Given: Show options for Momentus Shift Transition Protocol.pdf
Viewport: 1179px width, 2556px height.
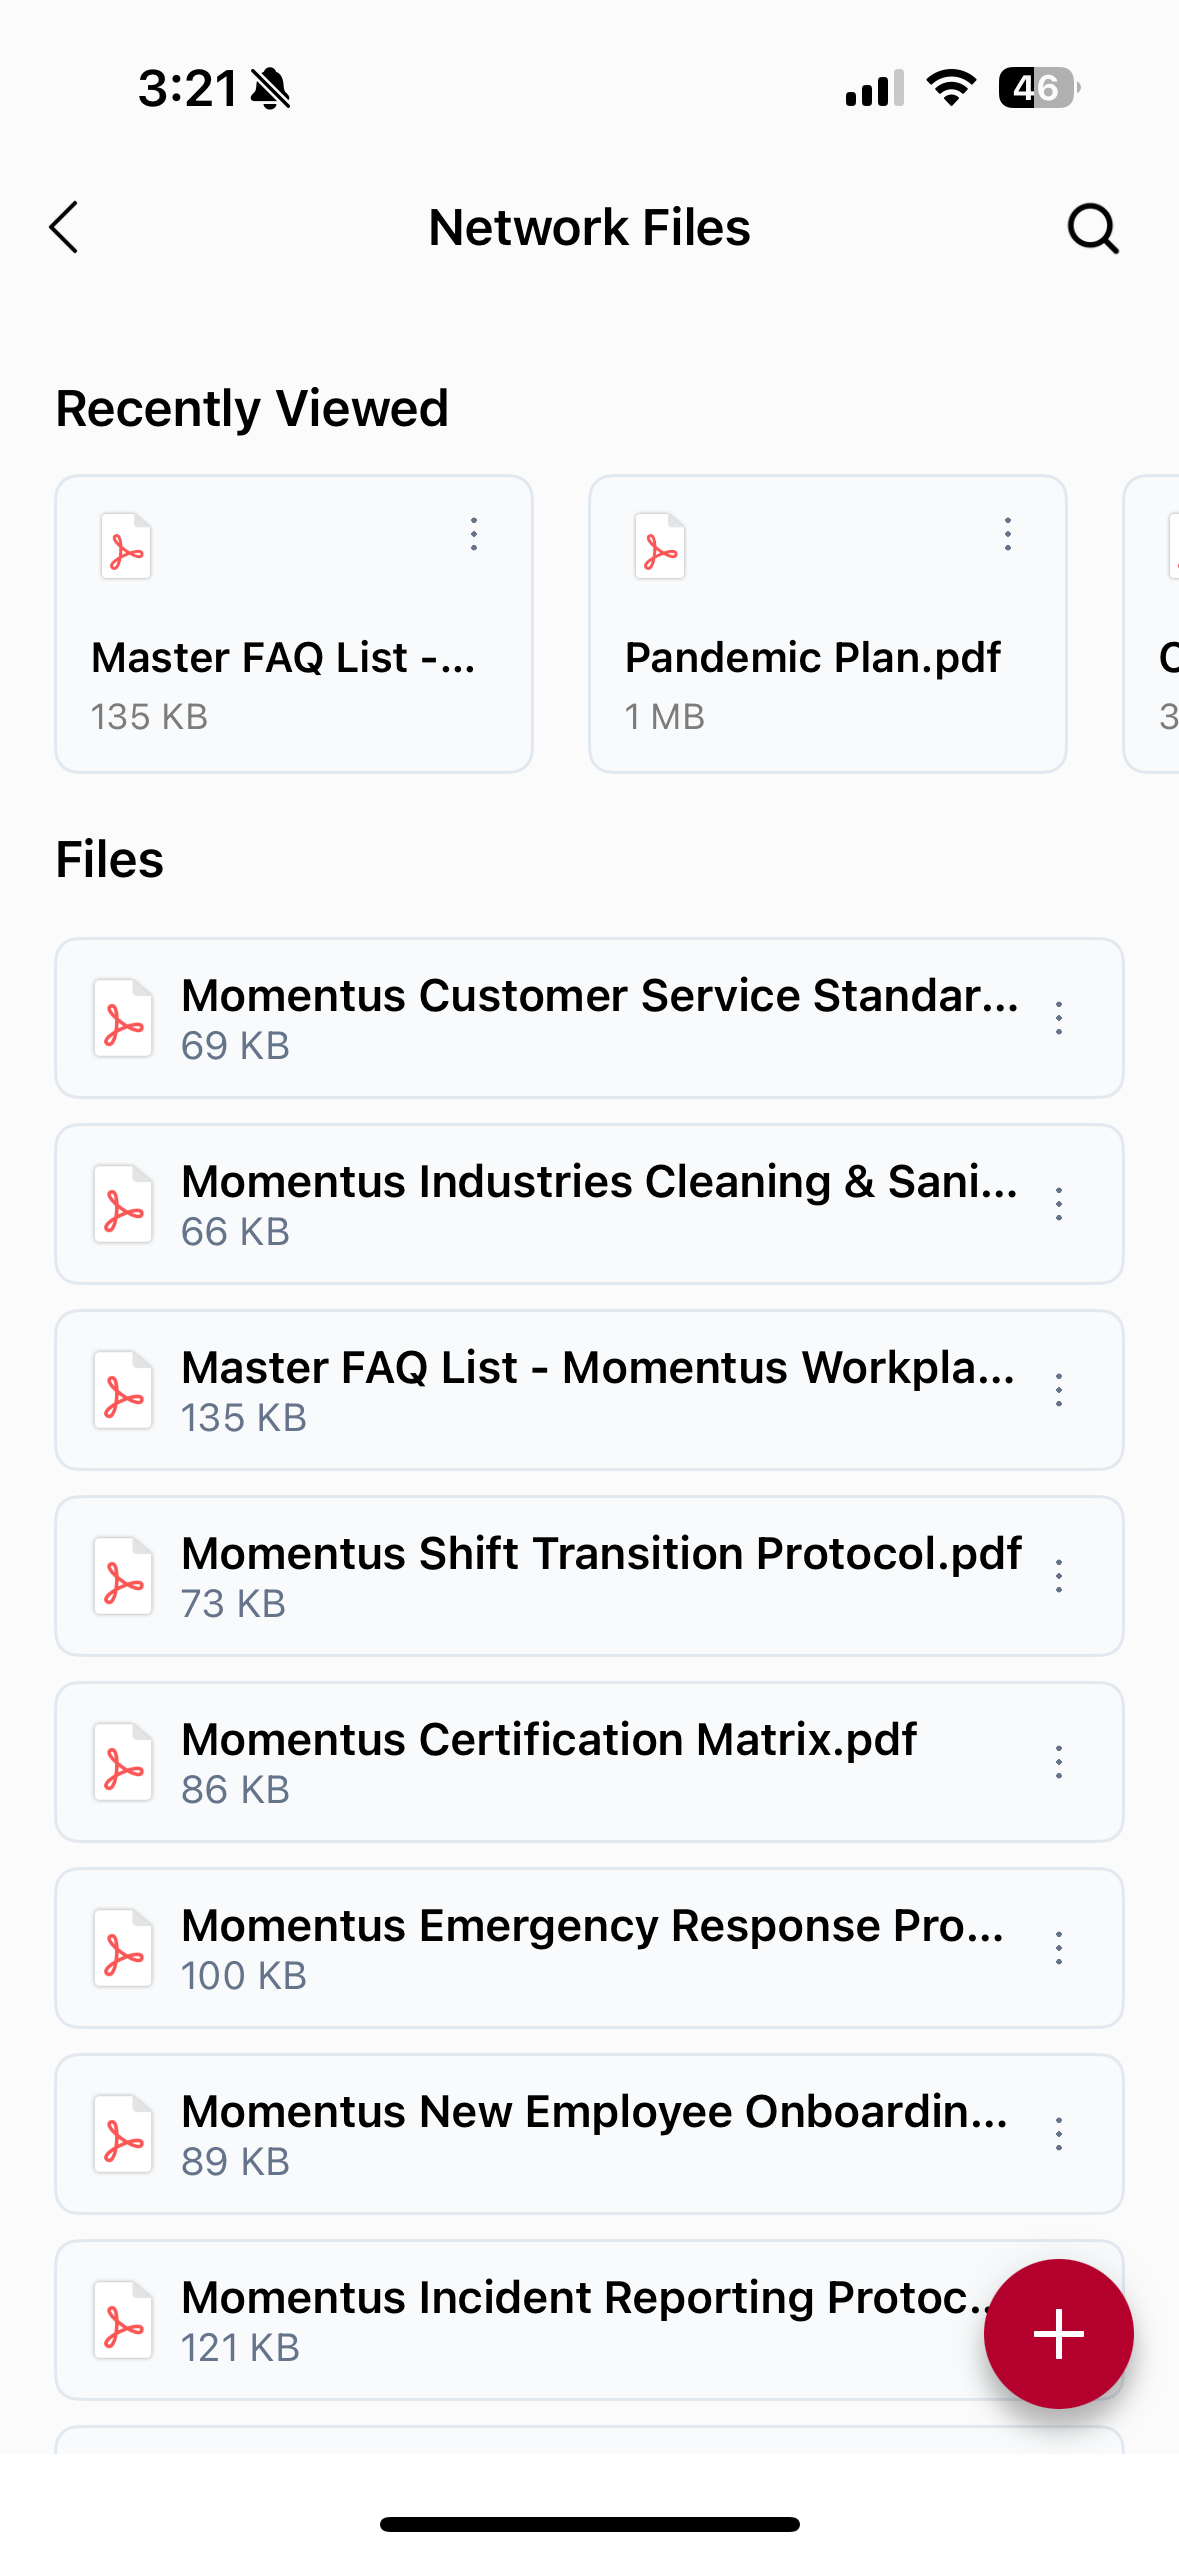Looking at the screenshot, I should [x=1059, y=1576].
